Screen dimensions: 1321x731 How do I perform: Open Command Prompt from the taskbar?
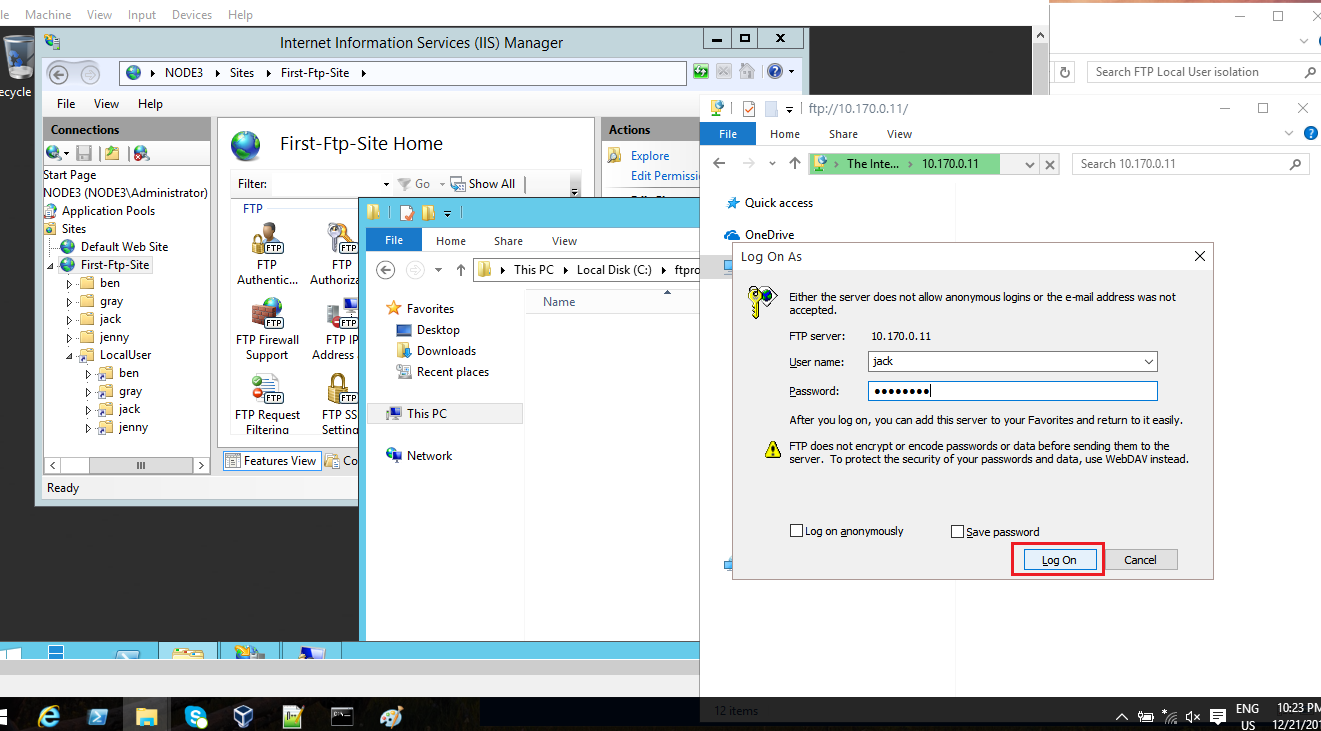[342, 716]
